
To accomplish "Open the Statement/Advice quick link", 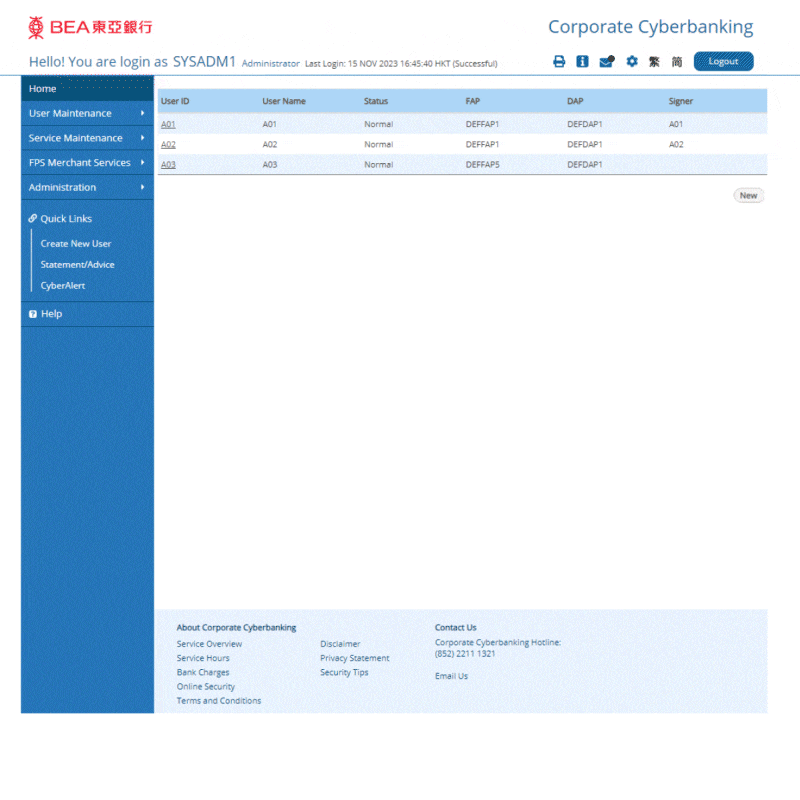I will 78,265.
